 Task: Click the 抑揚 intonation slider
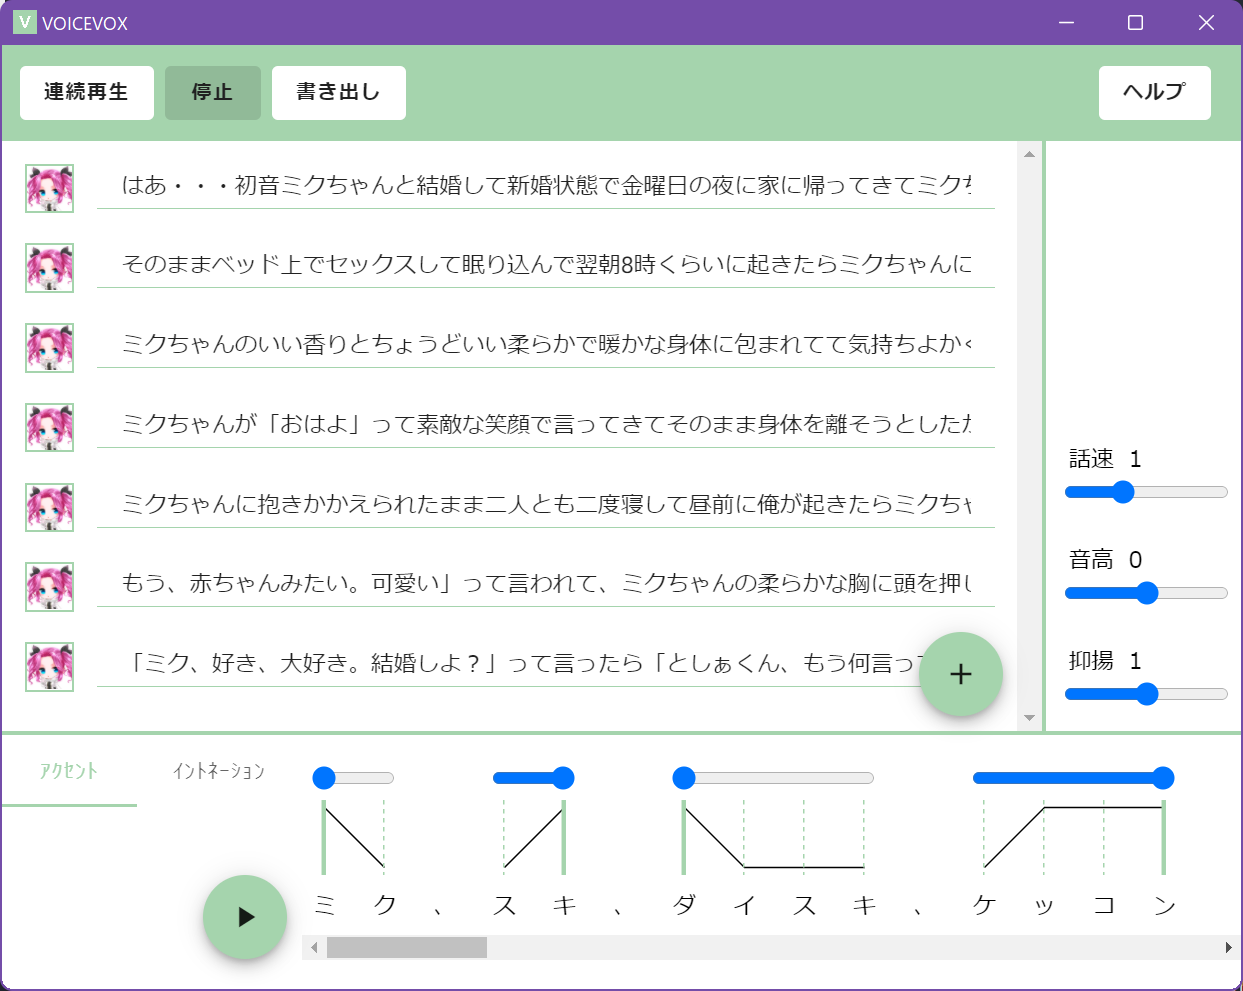[1146, 694]
